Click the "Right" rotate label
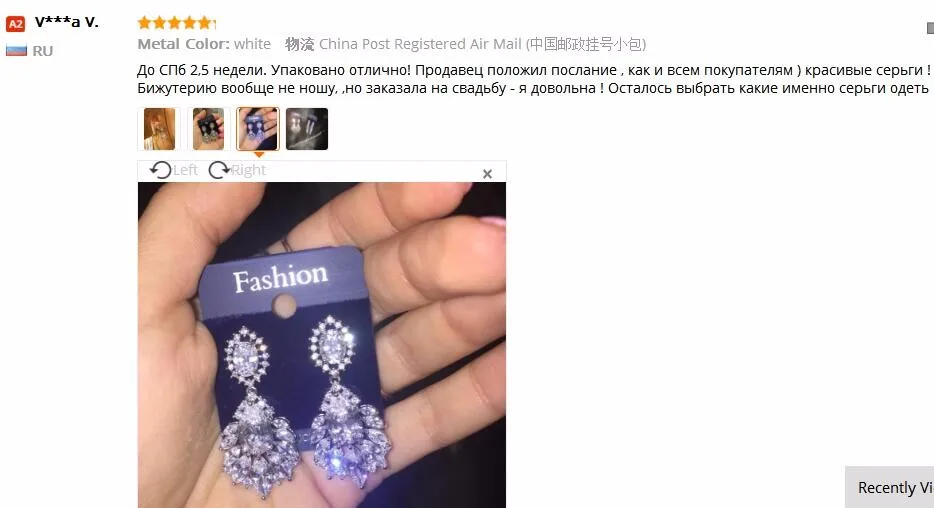 click(248, 170)
